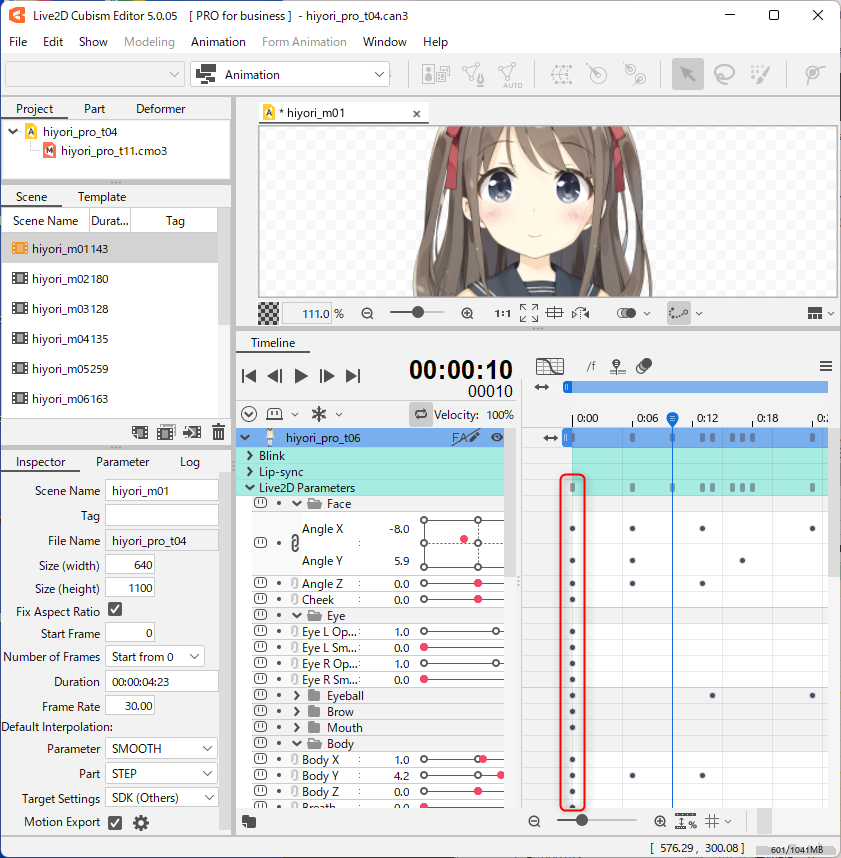
Task: Open motion export settings gear
Action: [141, 823]
